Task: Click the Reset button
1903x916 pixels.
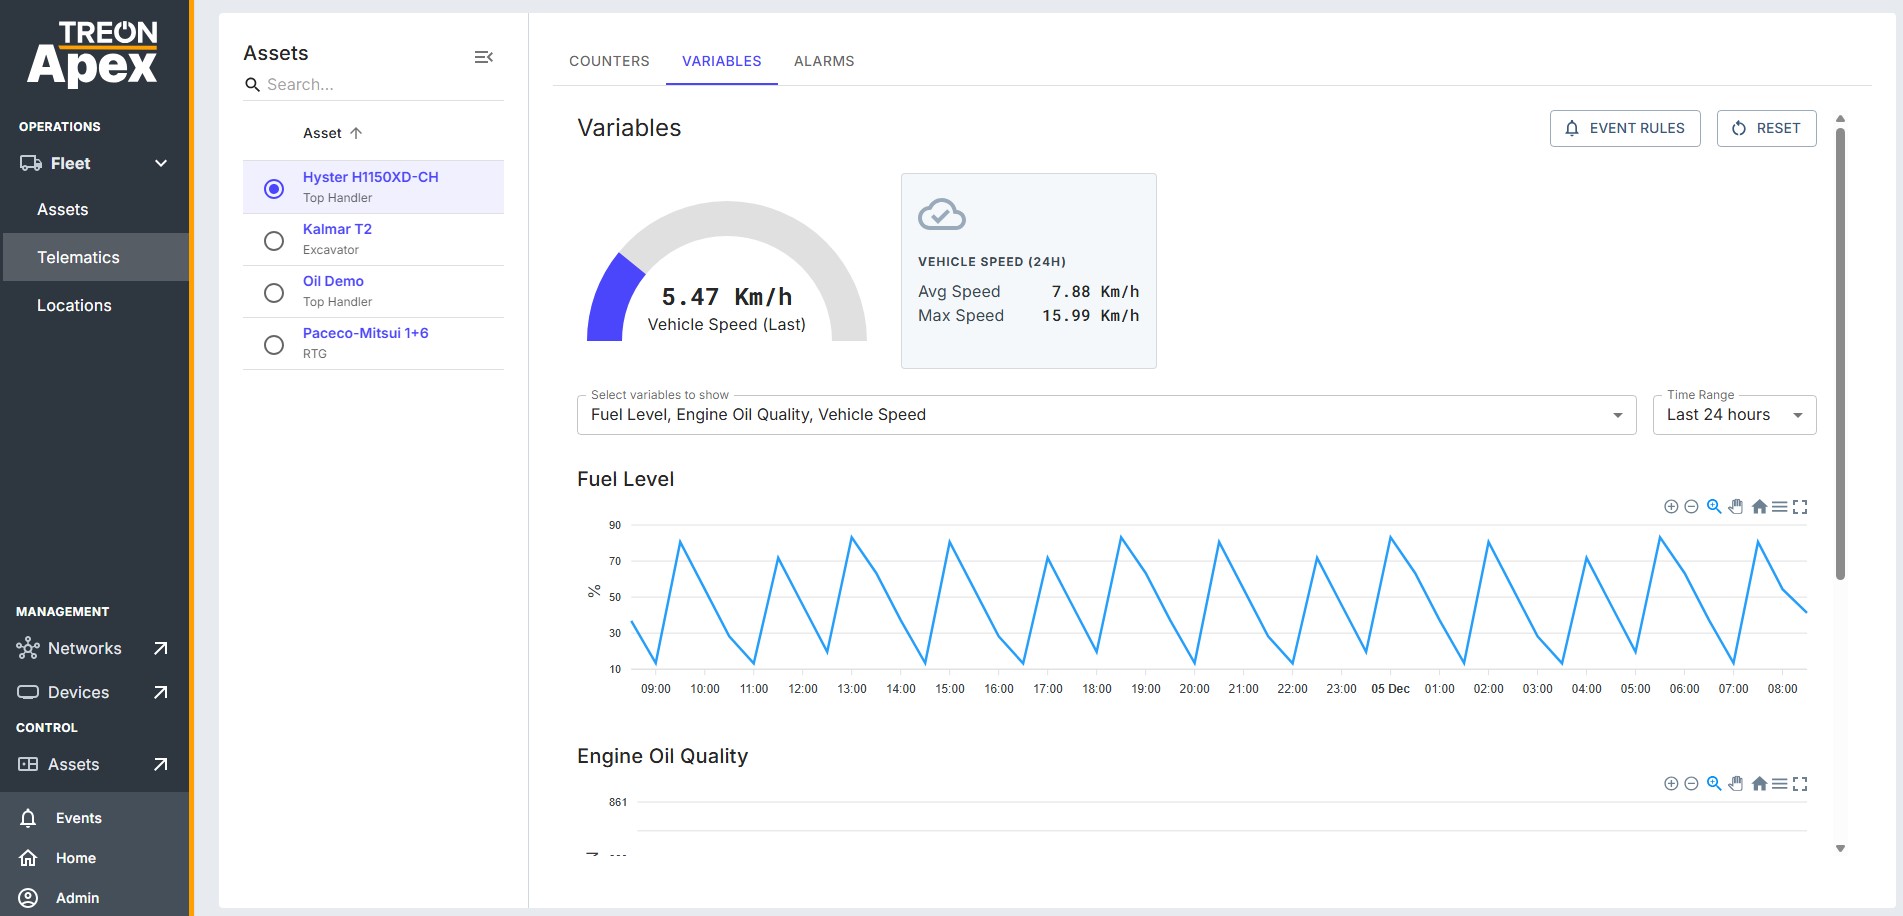Action: click(1766, 128)
